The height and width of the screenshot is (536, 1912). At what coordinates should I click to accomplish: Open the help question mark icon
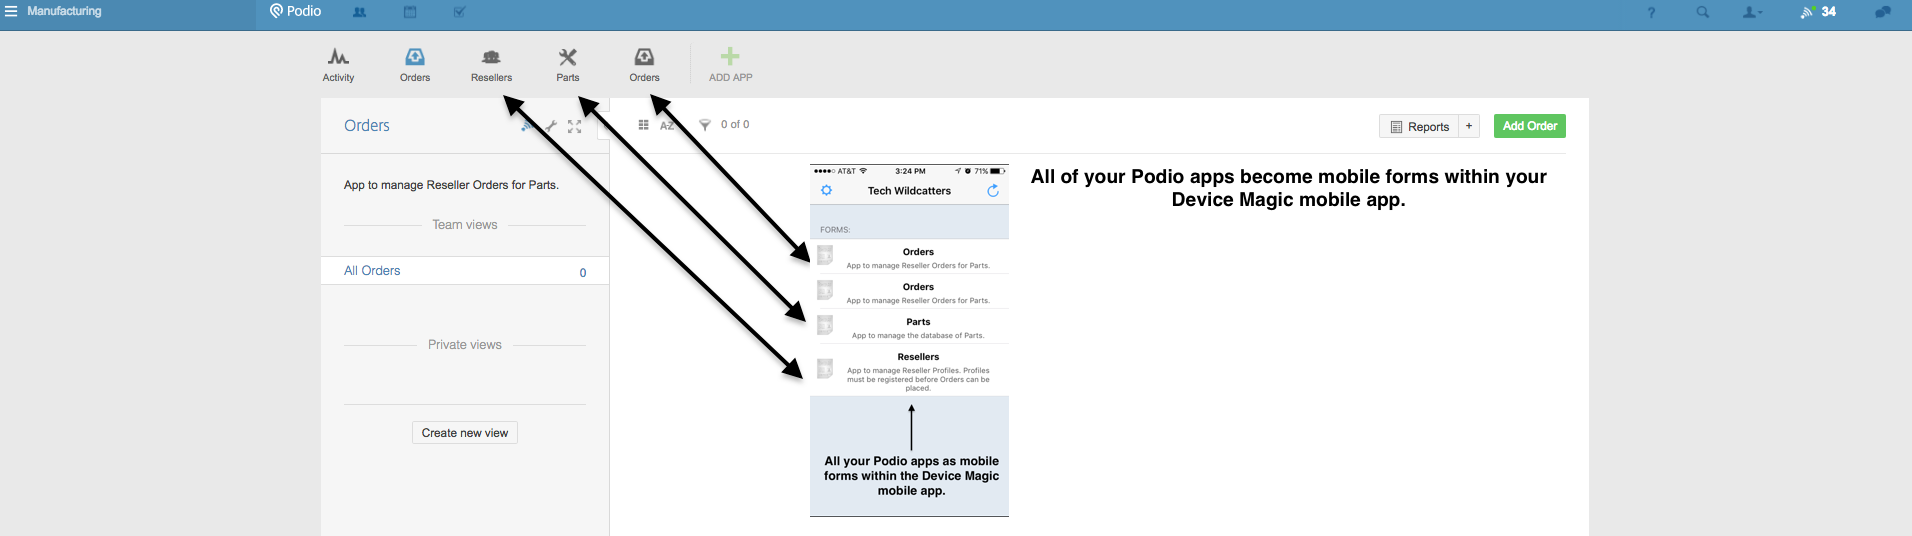[x=1651, y=13]
